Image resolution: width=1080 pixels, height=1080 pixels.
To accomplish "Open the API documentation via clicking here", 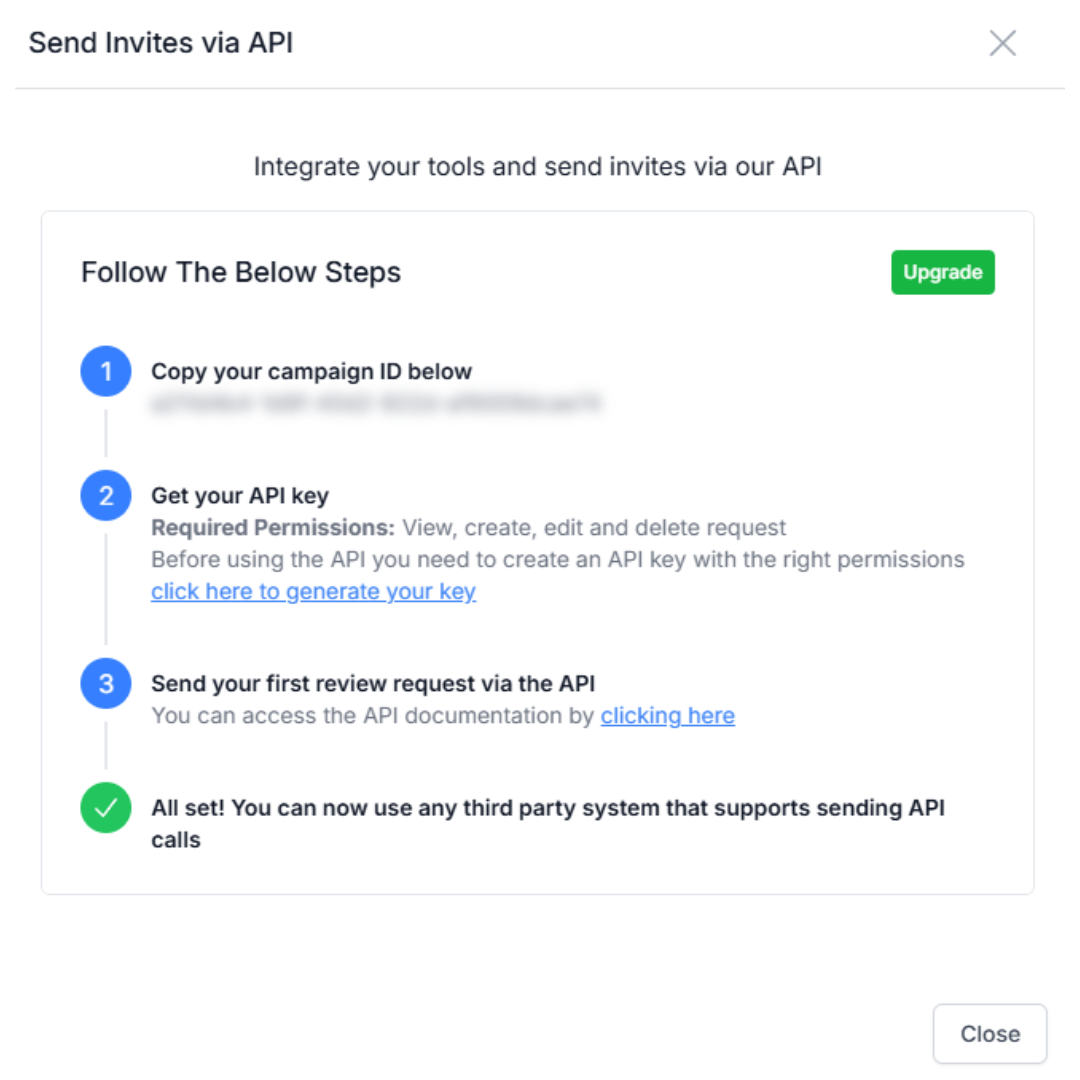I will (x=667, y=715).
